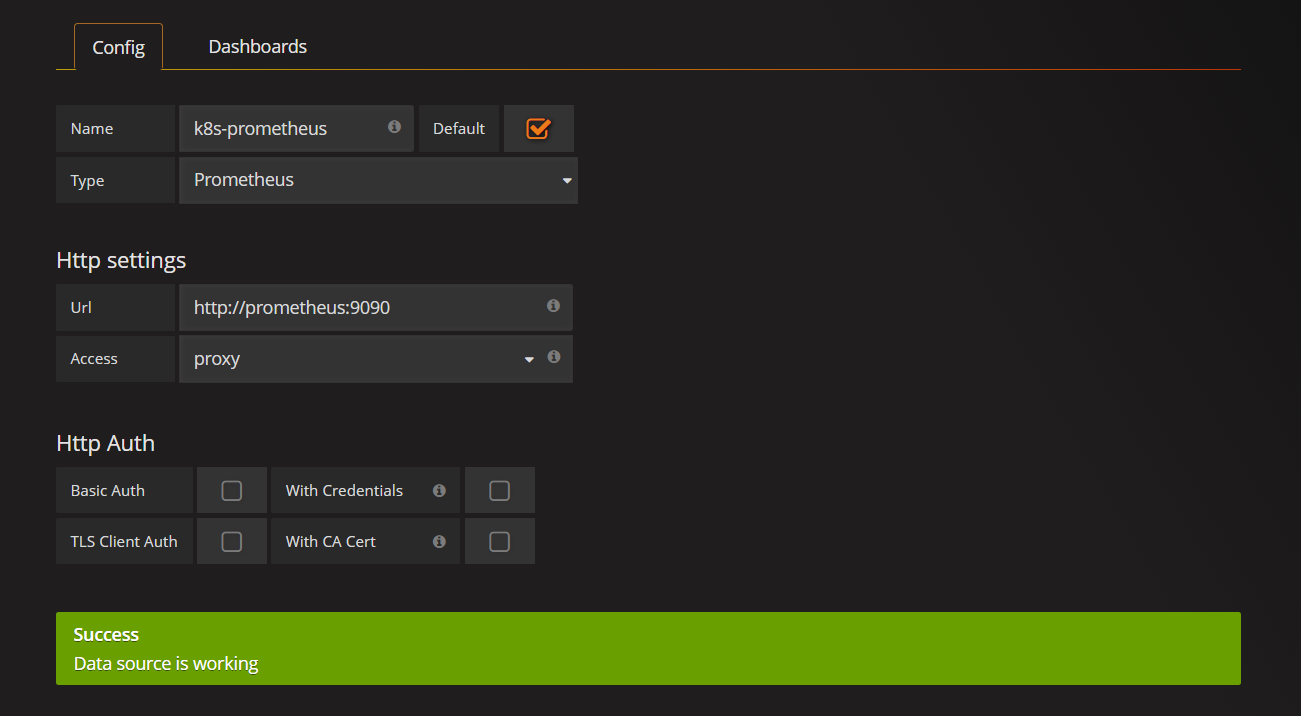Enable the Basic Auth checkbox
The height and width of the screenshot is (716, 1301).
[232, 491]
